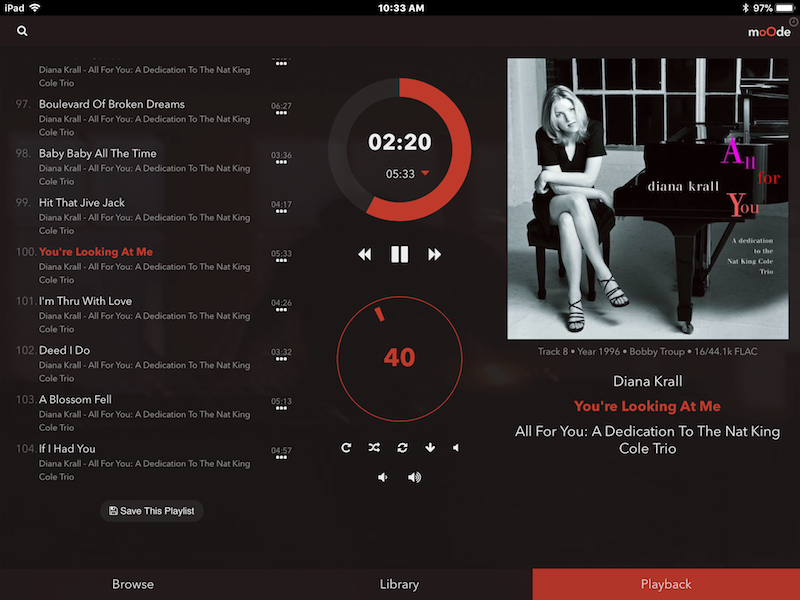Viewport: 800px width, 600px height.
Task: Click the 06:27 duration for Boulevard Of Broken Dreams
Action: (x=281, y=106)
